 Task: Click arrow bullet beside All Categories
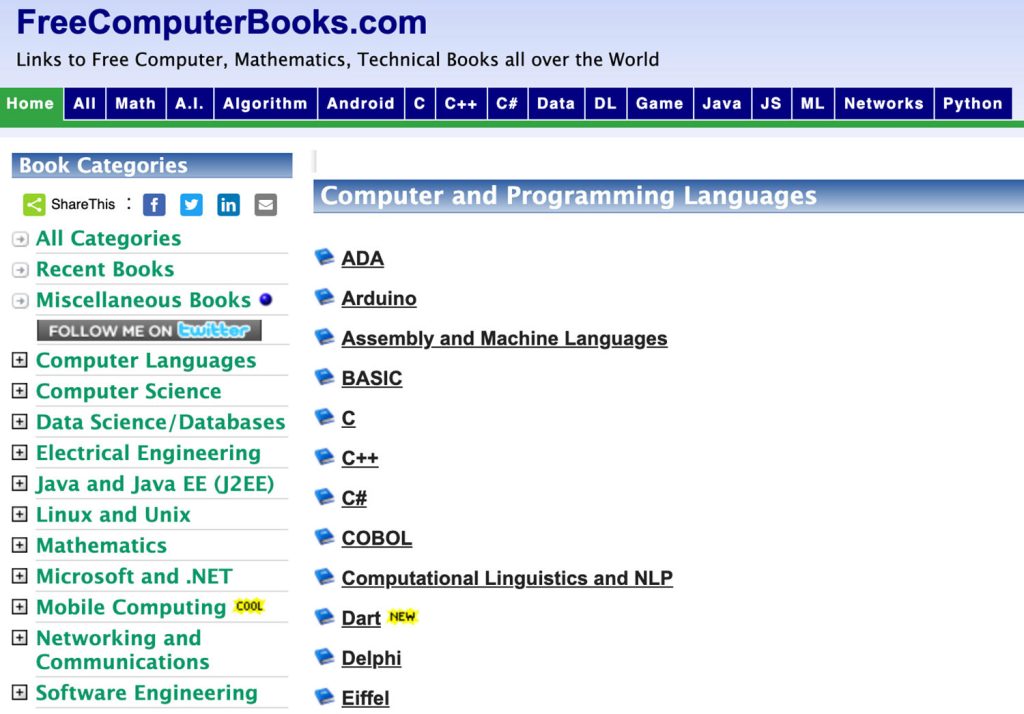(x=20, y=239)
